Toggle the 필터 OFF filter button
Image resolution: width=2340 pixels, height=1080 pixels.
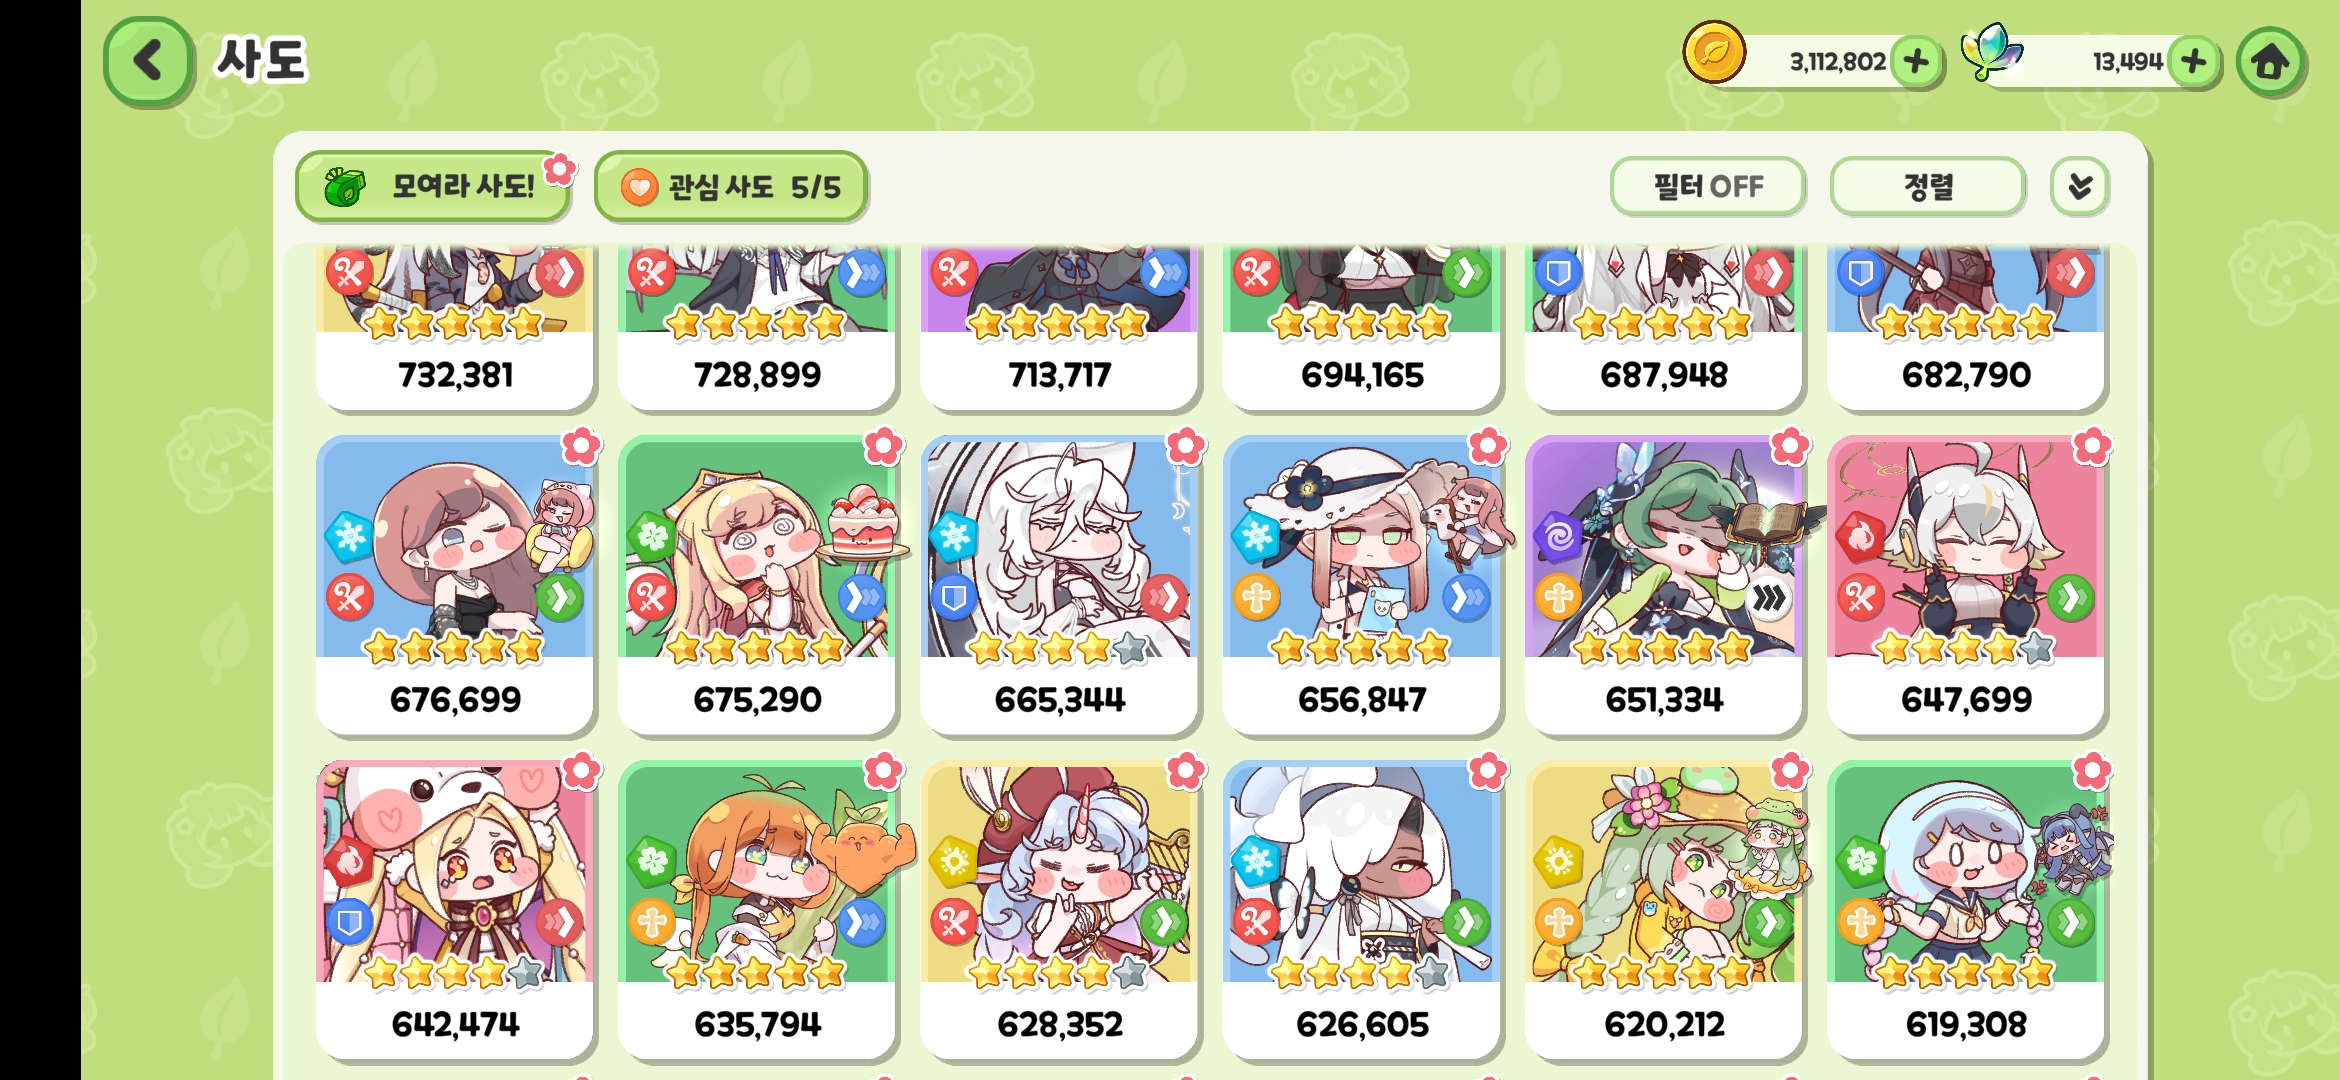(1708, 186)
